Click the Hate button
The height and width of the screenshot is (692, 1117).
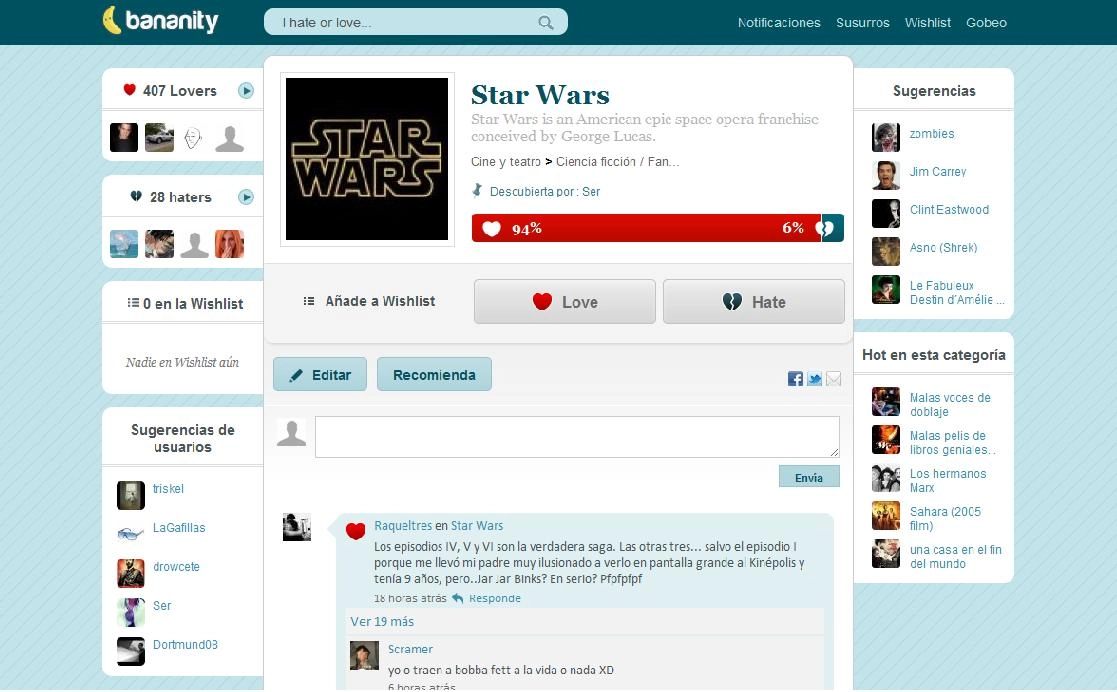(754, 301)
